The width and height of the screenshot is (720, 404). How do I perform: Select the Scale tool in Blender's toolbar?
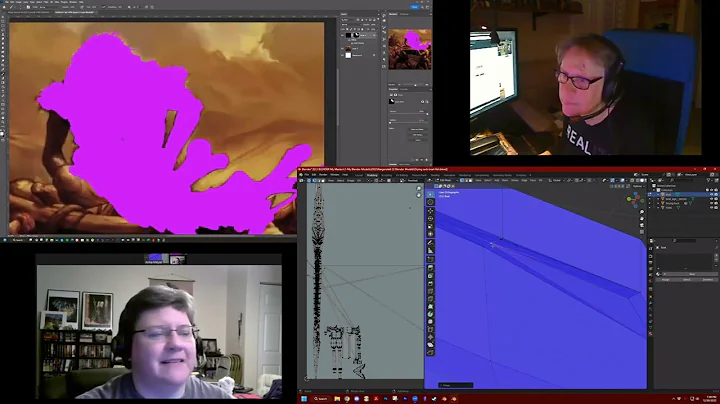click(430, 226)
